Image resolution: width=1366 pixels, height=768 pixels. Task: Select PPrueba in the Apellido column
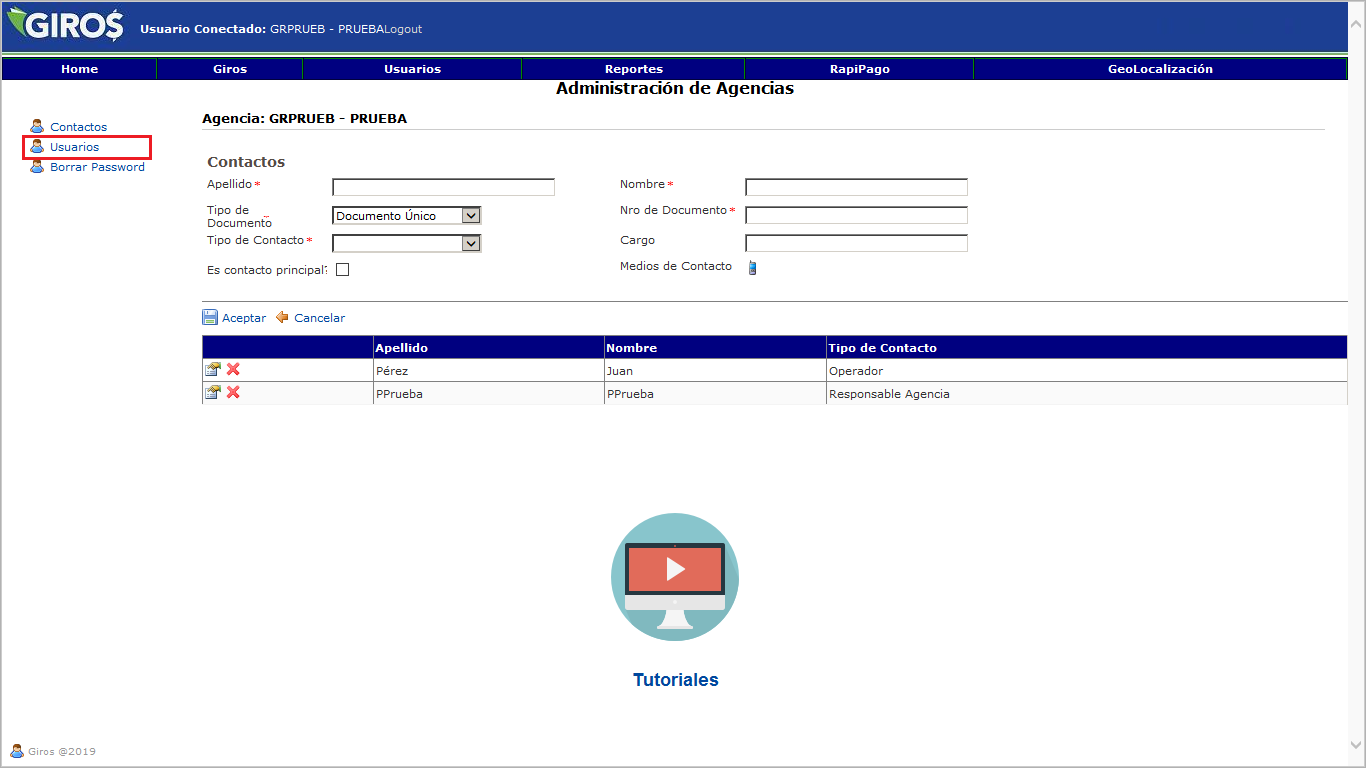(488, 393)
